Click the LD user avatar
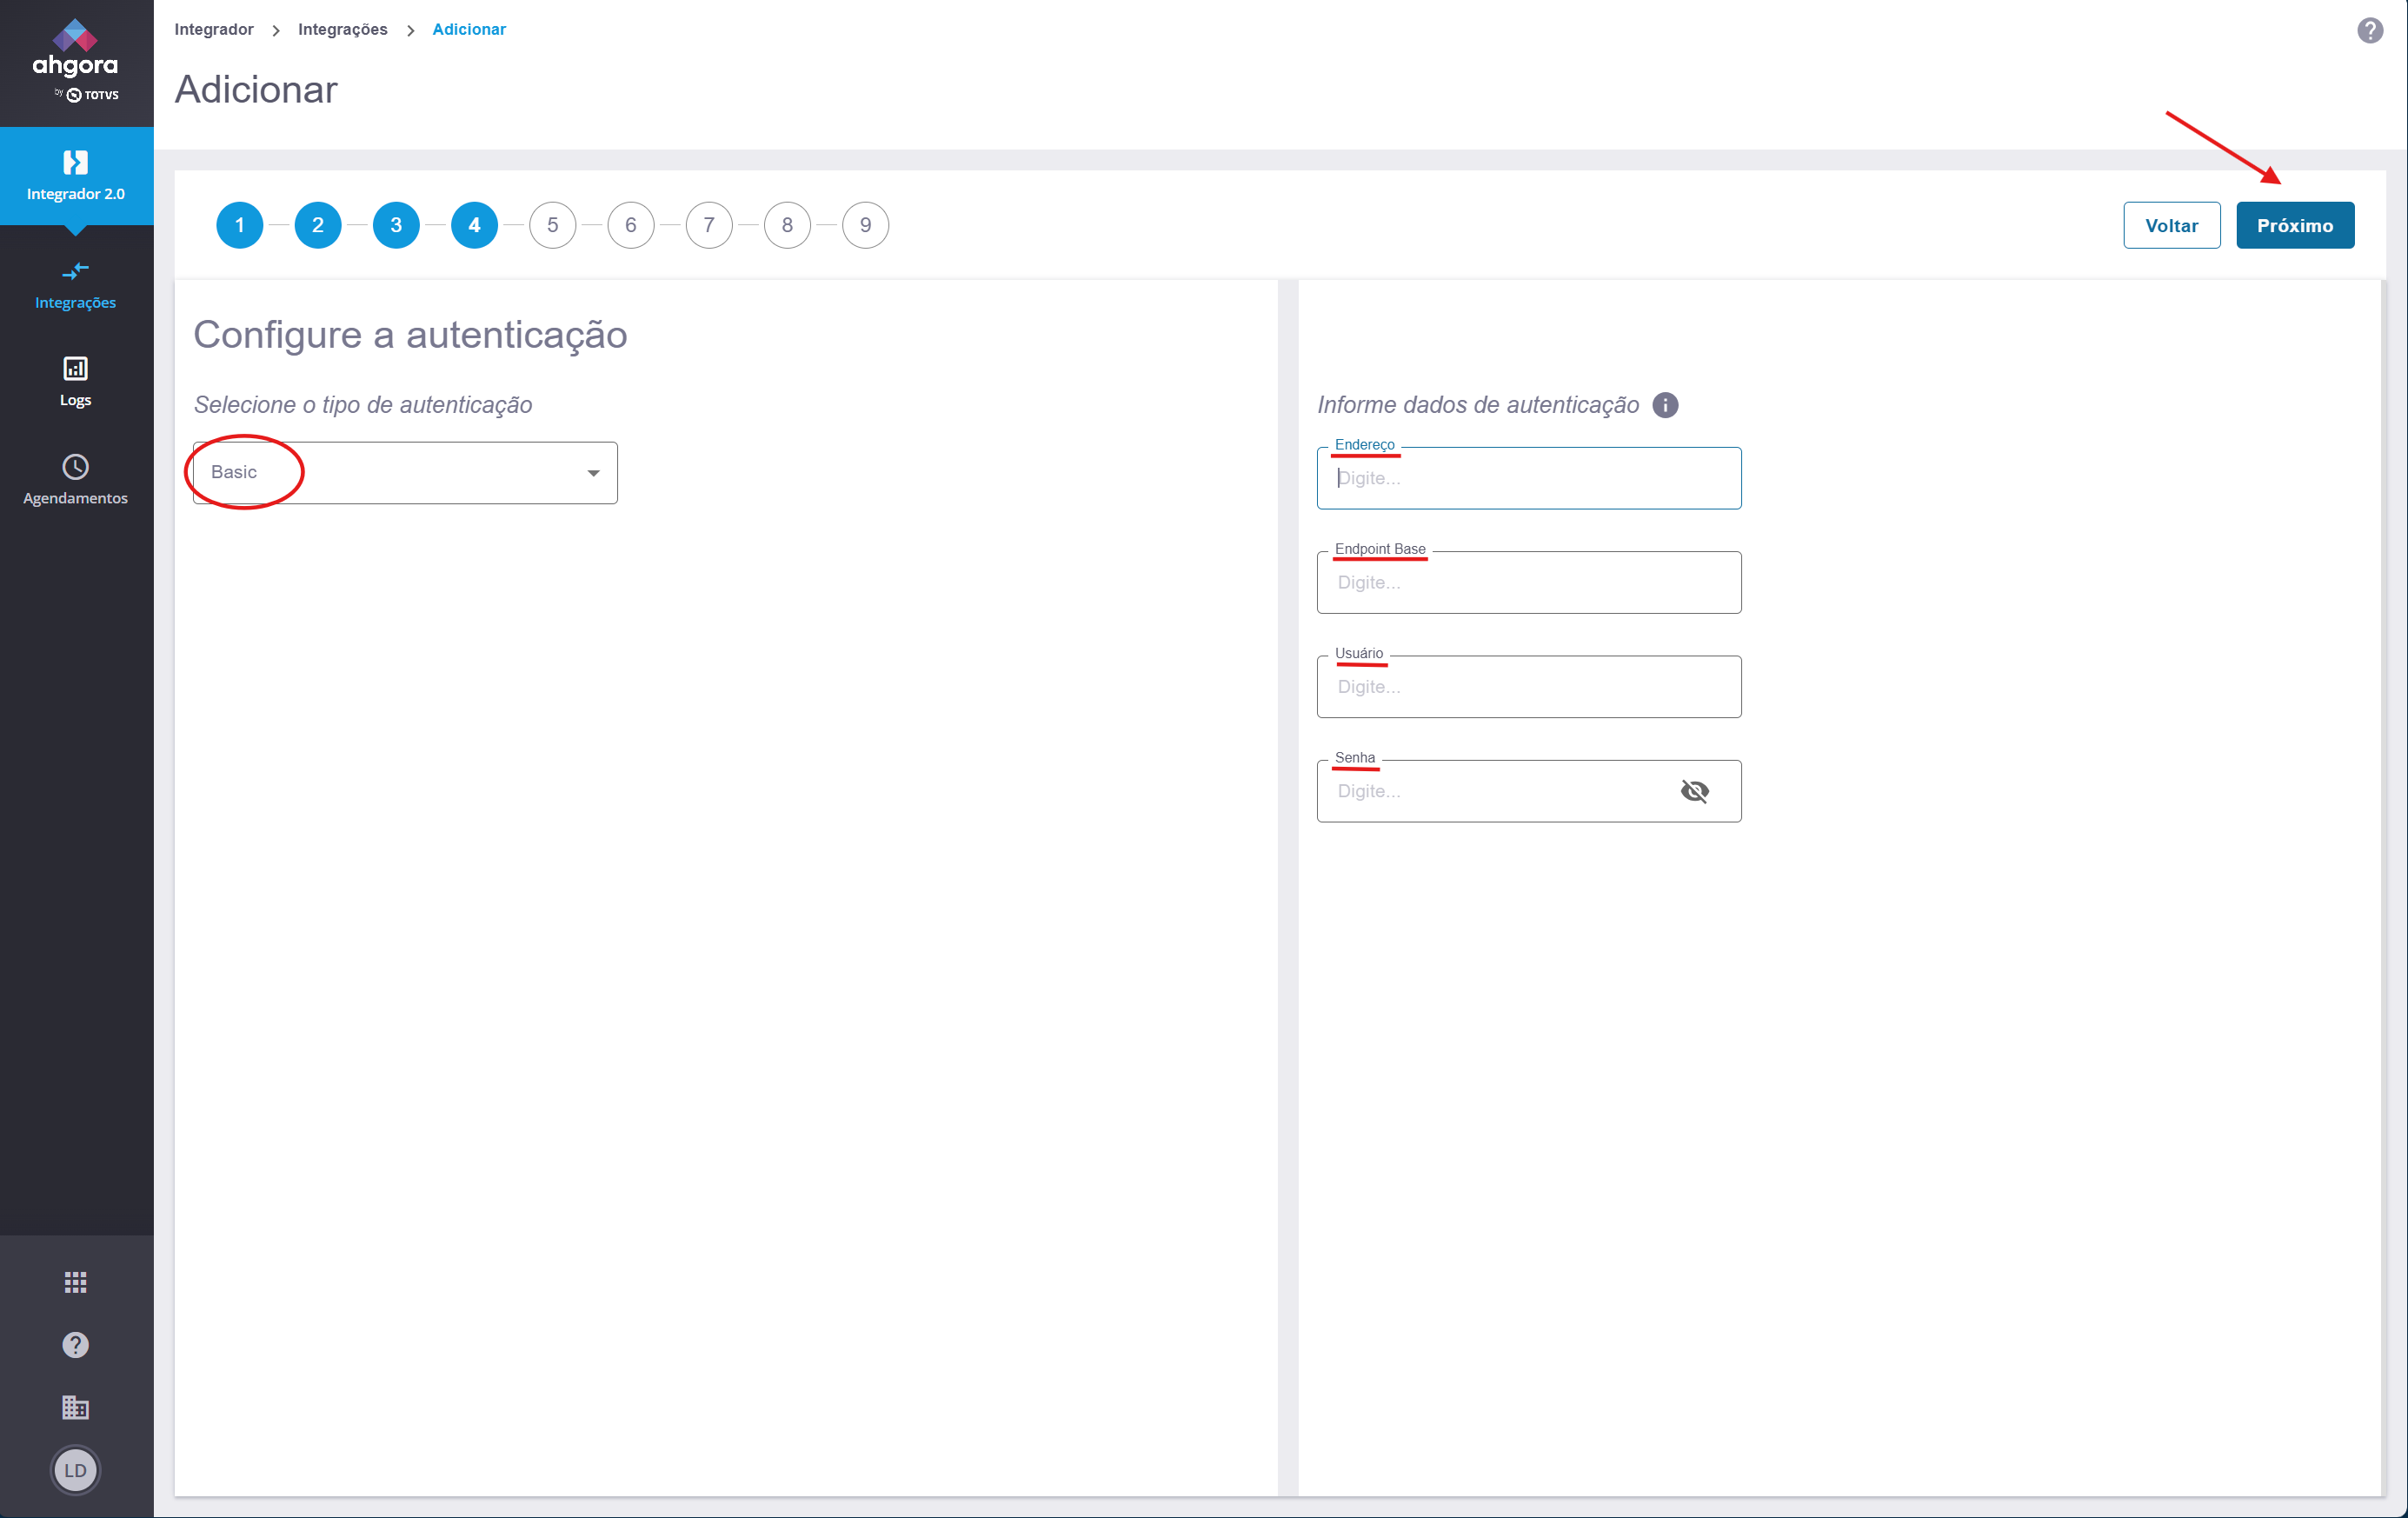Viewport: 2408px width, 1518px height. click(x=75, y=1470)
